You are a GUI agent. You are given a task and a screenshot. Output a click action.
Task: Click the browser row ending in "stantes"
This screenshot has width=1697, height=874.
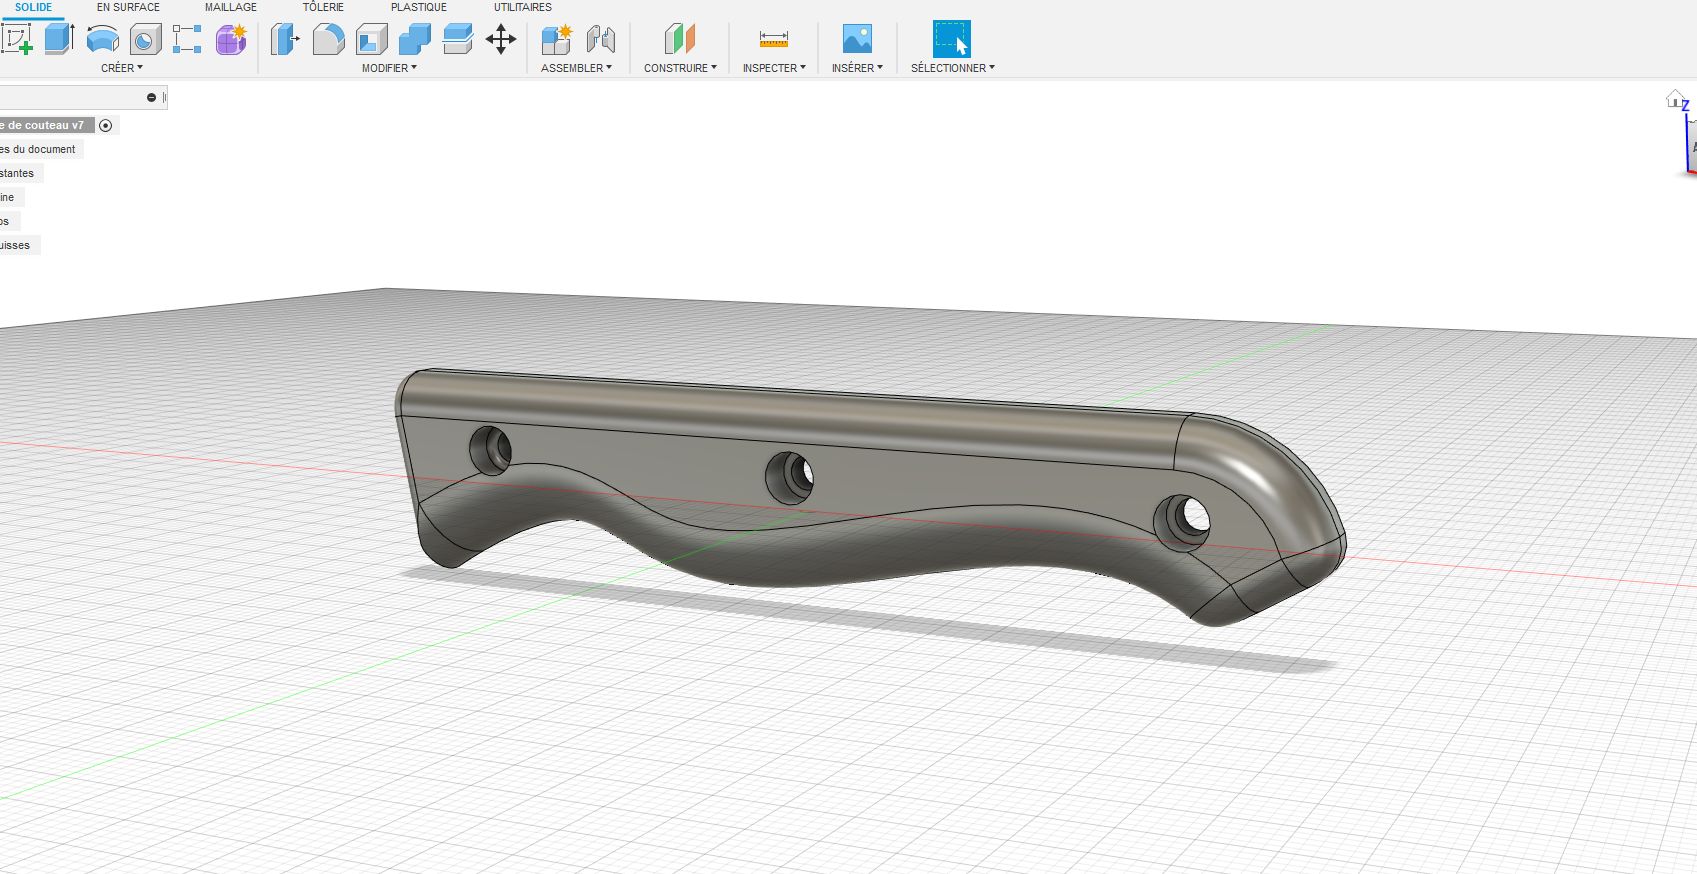(21, 173)
